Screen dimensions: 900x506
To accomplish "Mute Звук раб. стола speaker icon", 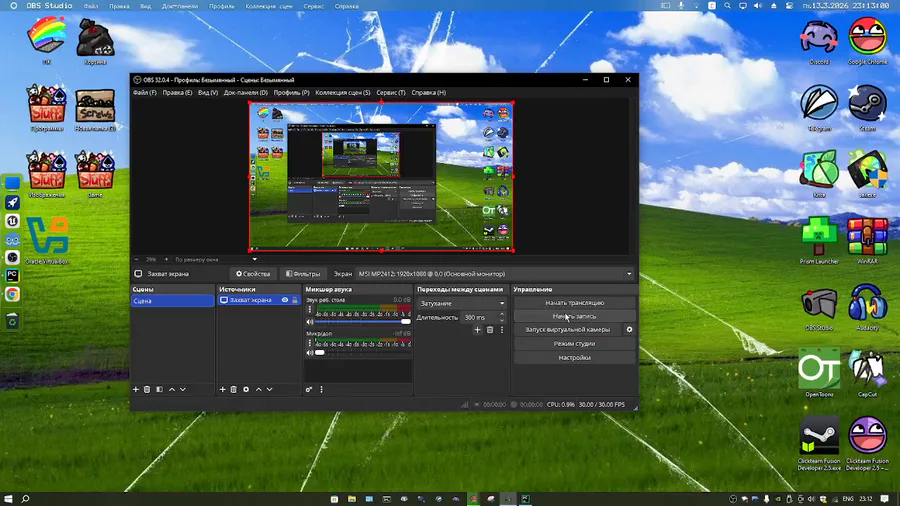I will pos(310,322).
